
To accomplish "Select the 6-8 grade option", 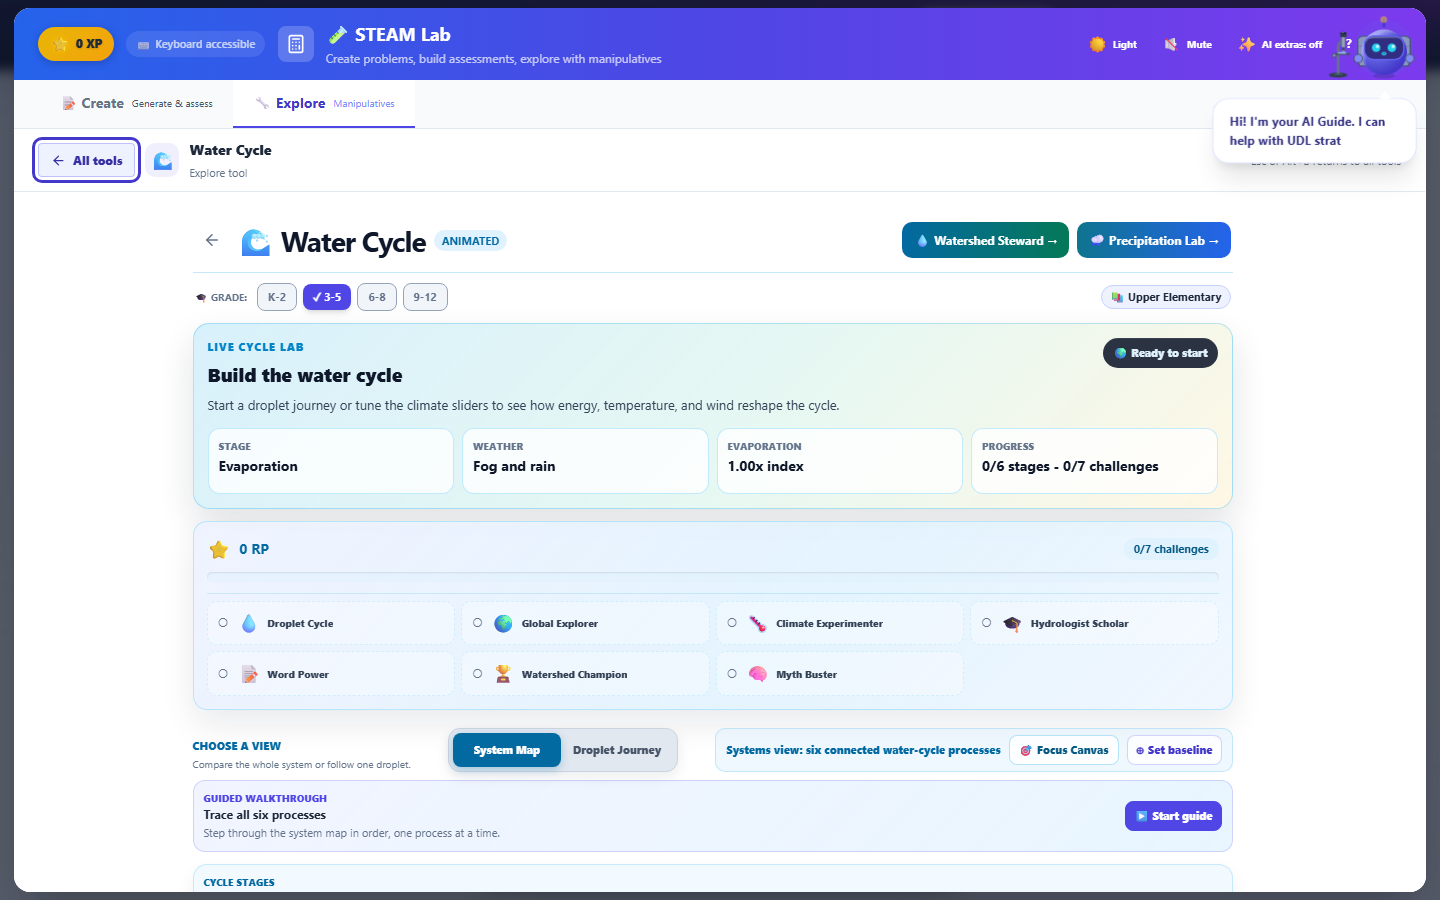I will (x=377, y=297).
